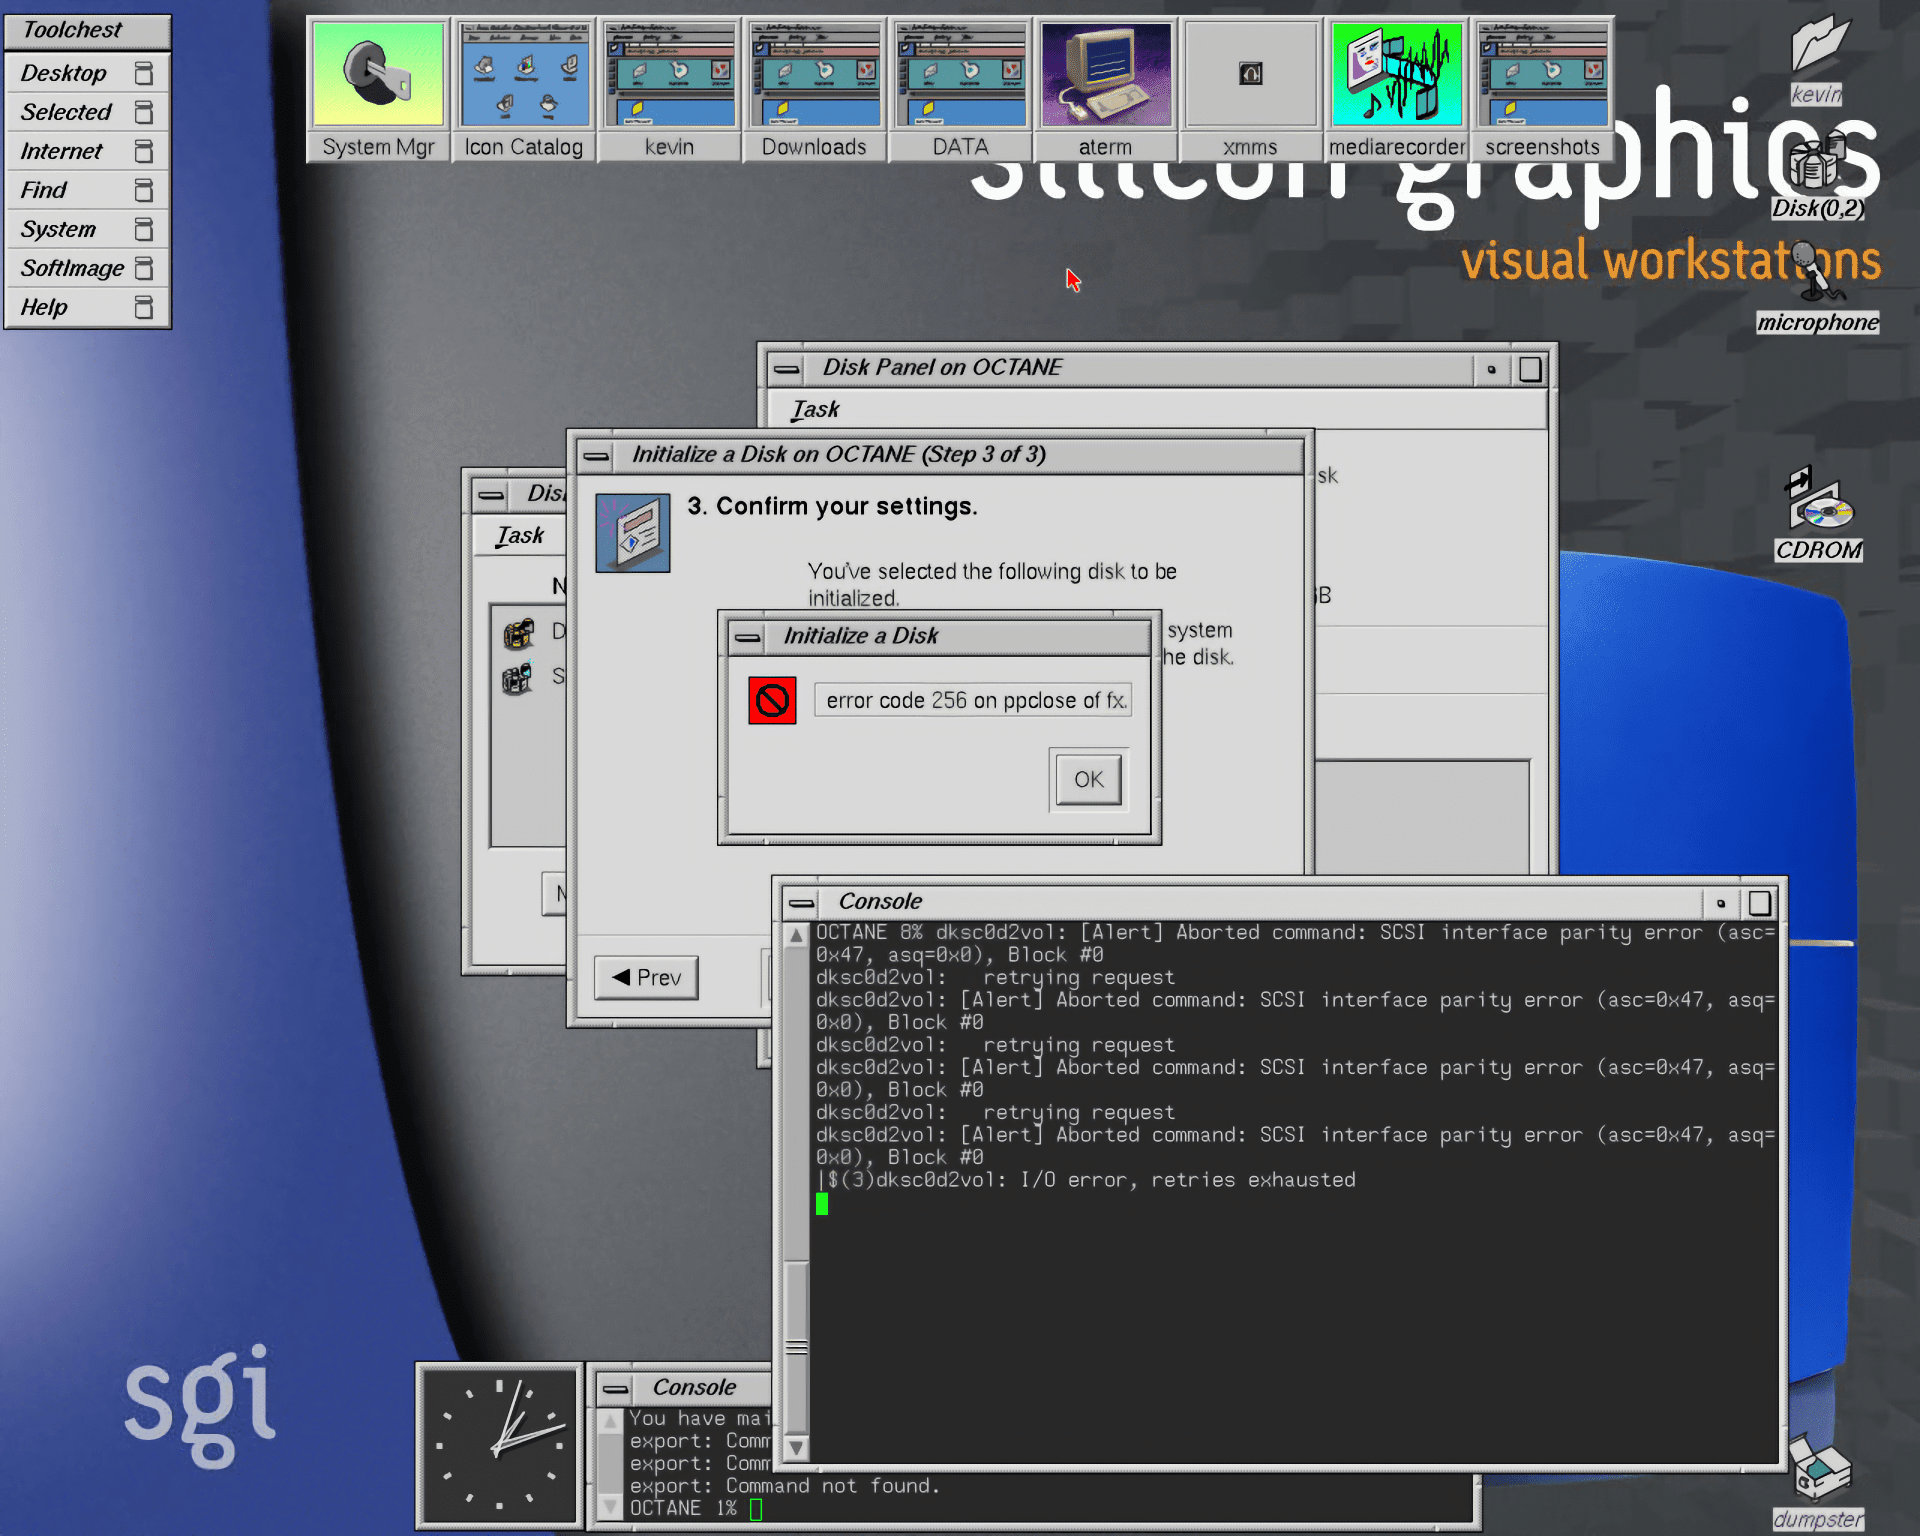The width and height of the screenshot is (1920, 1536).
Task: Minimize the Disk Panel on OCTANE window
Action: pos(1491,369)
